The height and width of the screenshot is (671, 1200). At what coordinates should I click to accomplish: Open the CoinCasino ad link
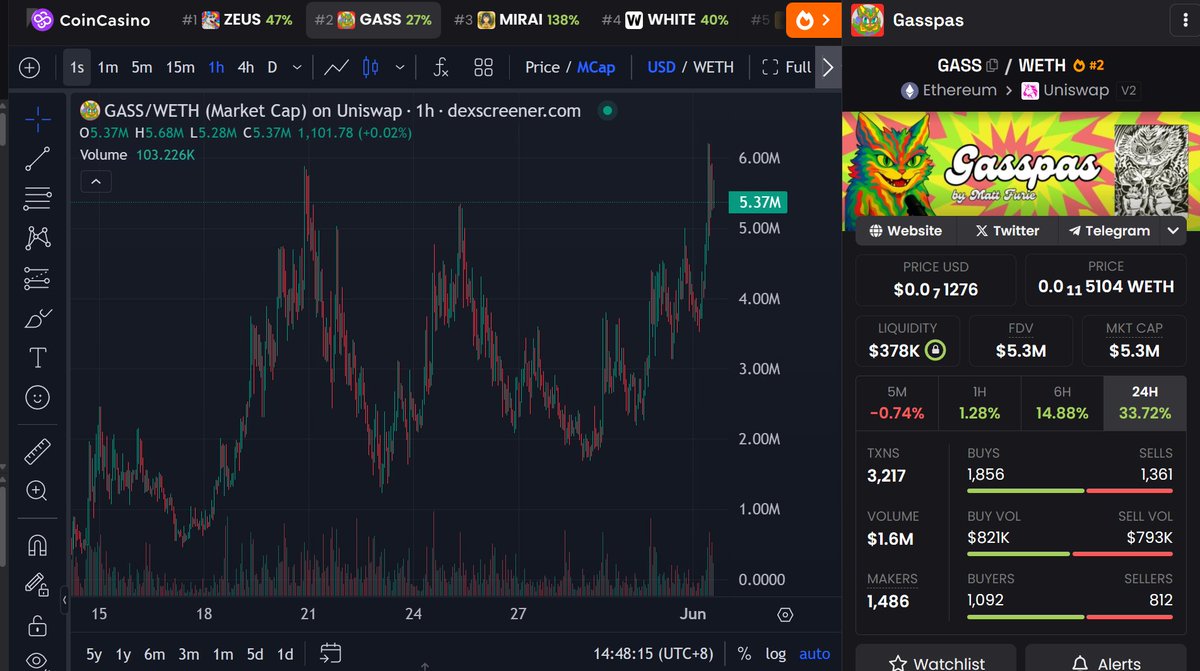point(89,19)
